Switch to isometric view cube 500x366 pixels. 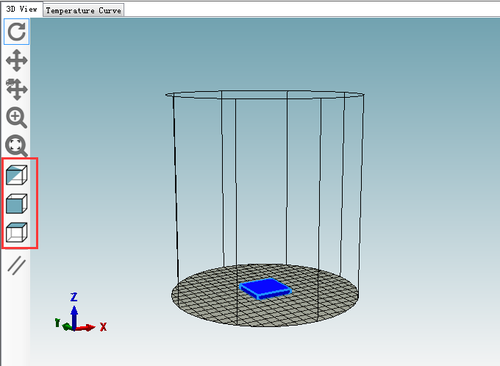pos(16,175)
